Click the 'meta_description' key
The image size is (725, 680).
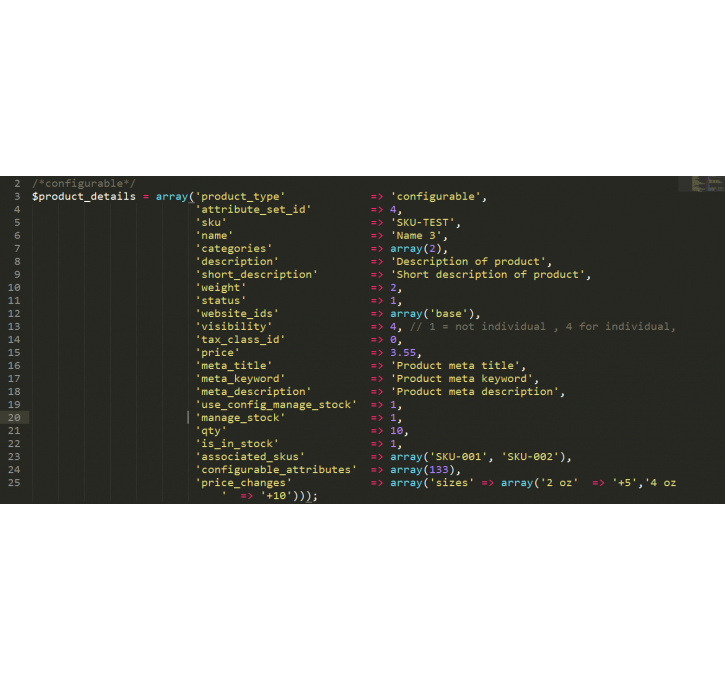(x=253, y=392)
